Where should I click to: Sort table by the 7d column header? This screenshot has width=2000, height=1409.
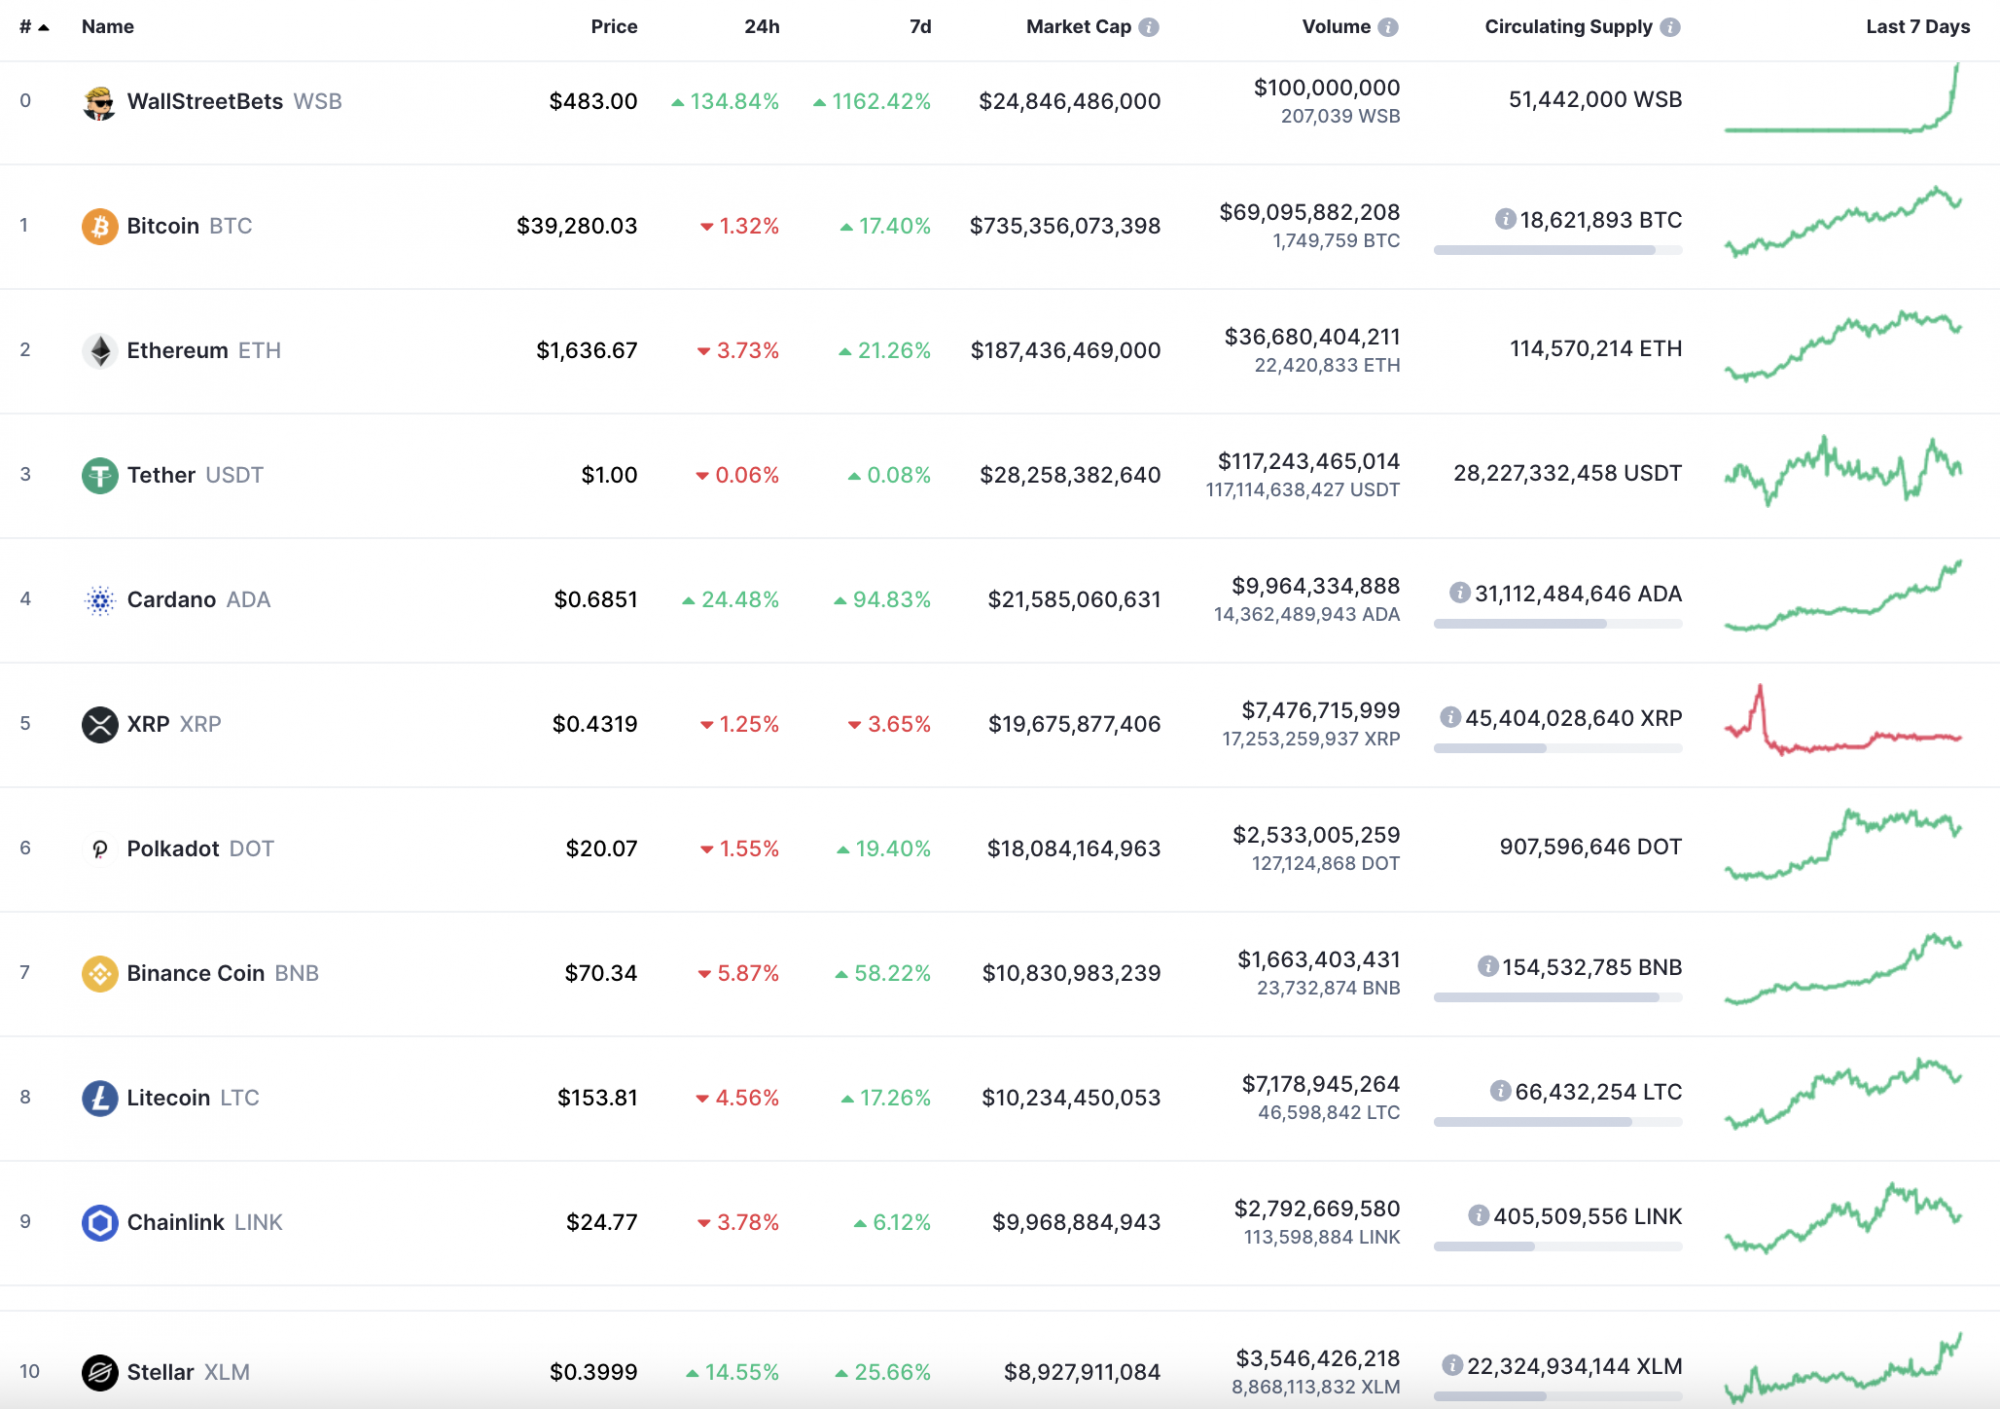point(920,27)
